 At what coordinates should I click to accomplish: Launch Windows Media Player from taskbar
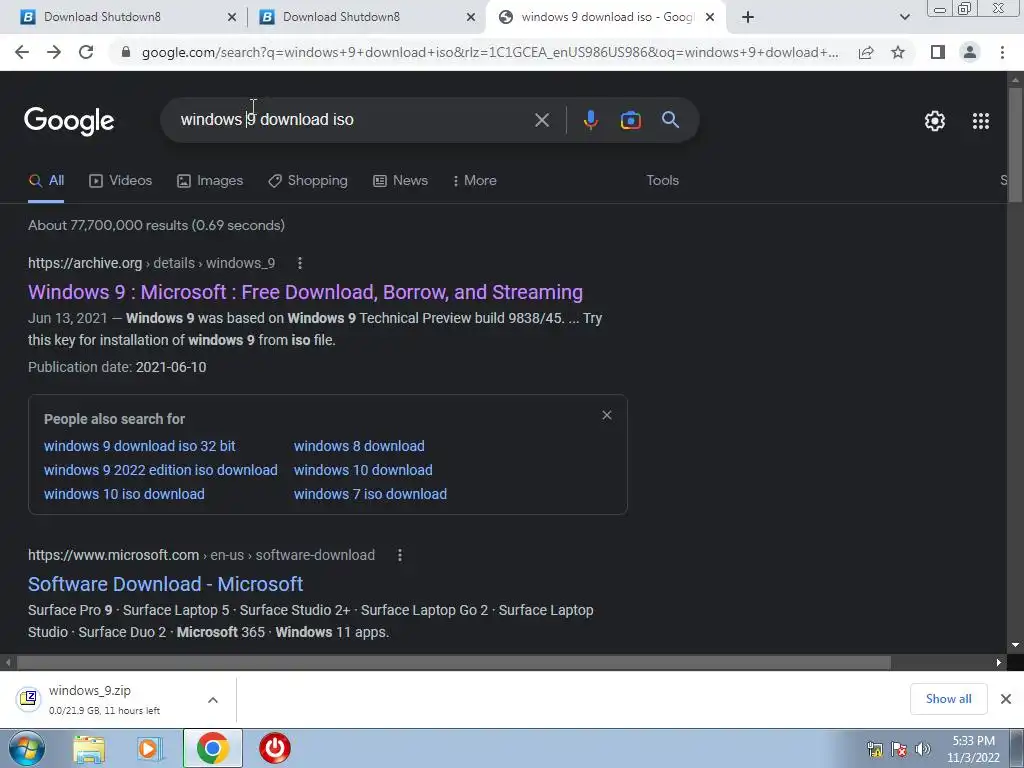pos(151,749)
